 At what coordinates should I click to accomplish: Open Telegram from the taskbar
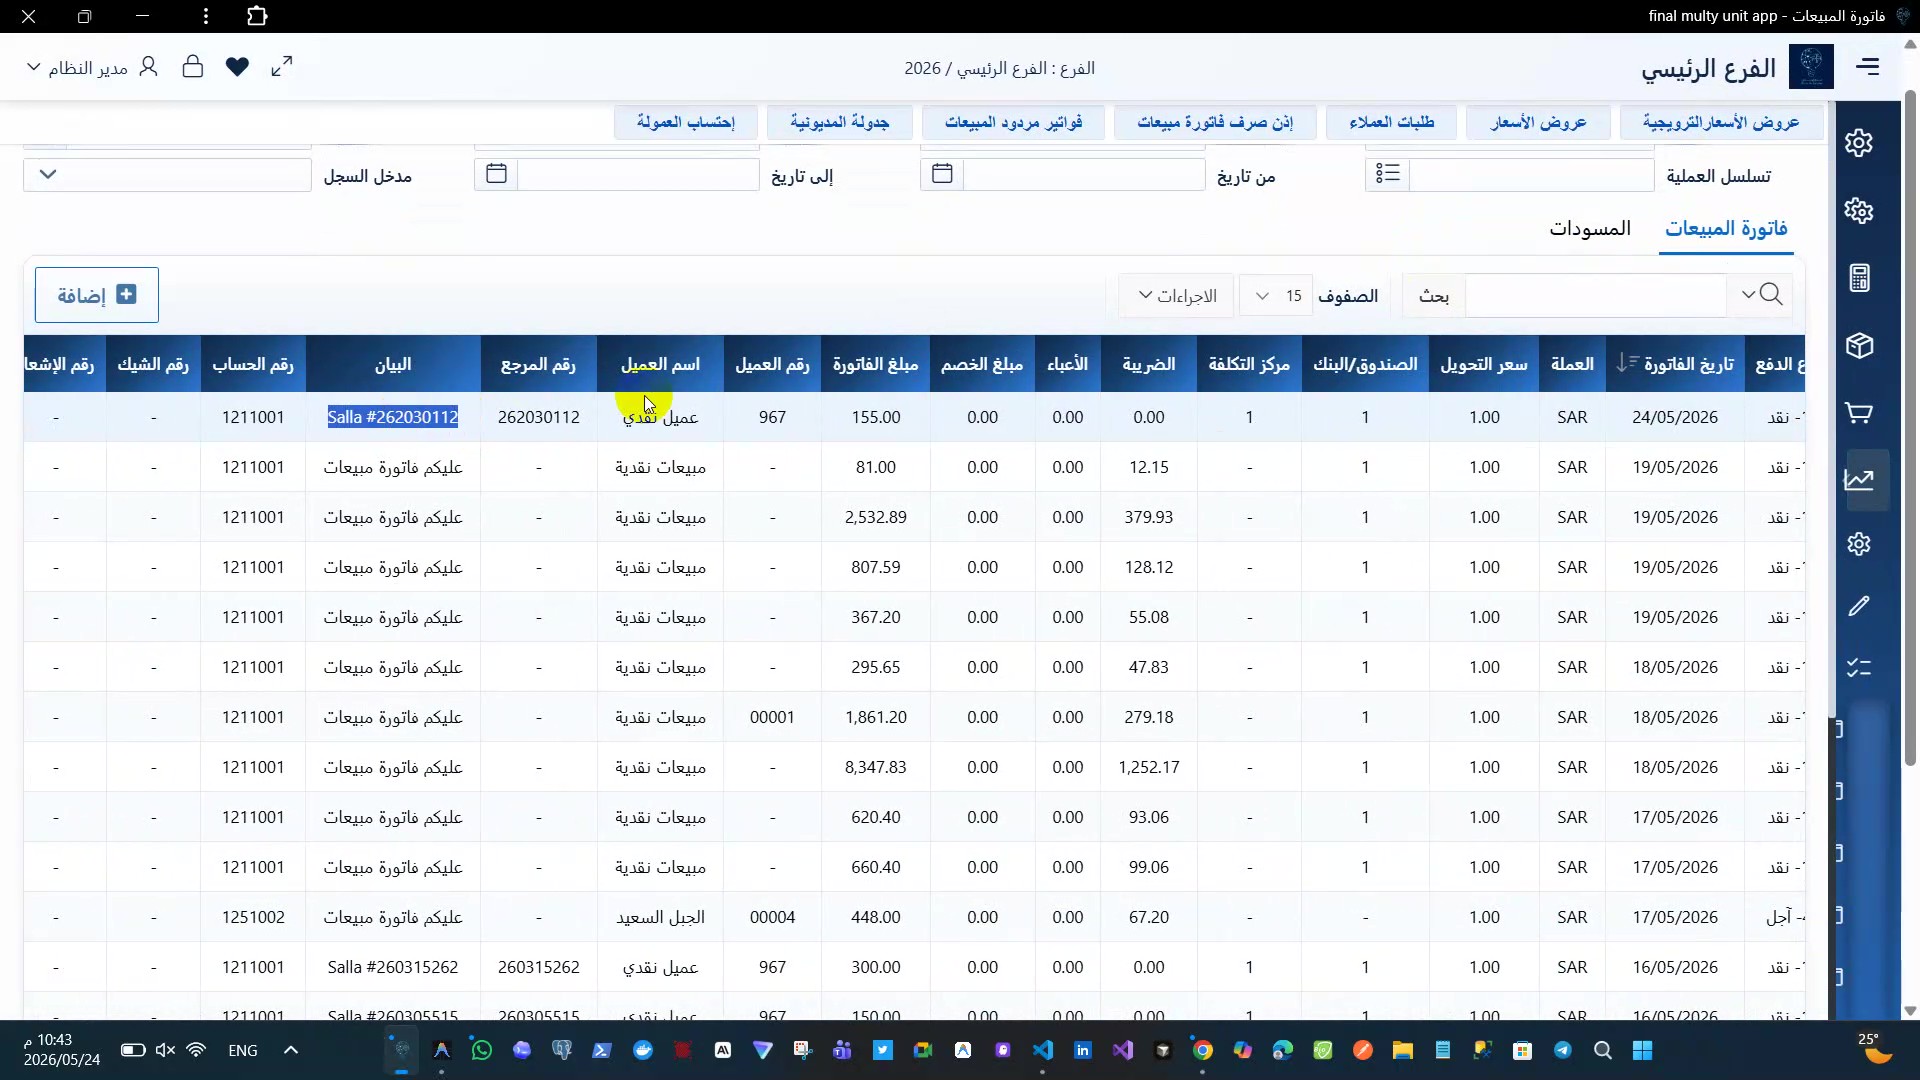(1563, 1050)
